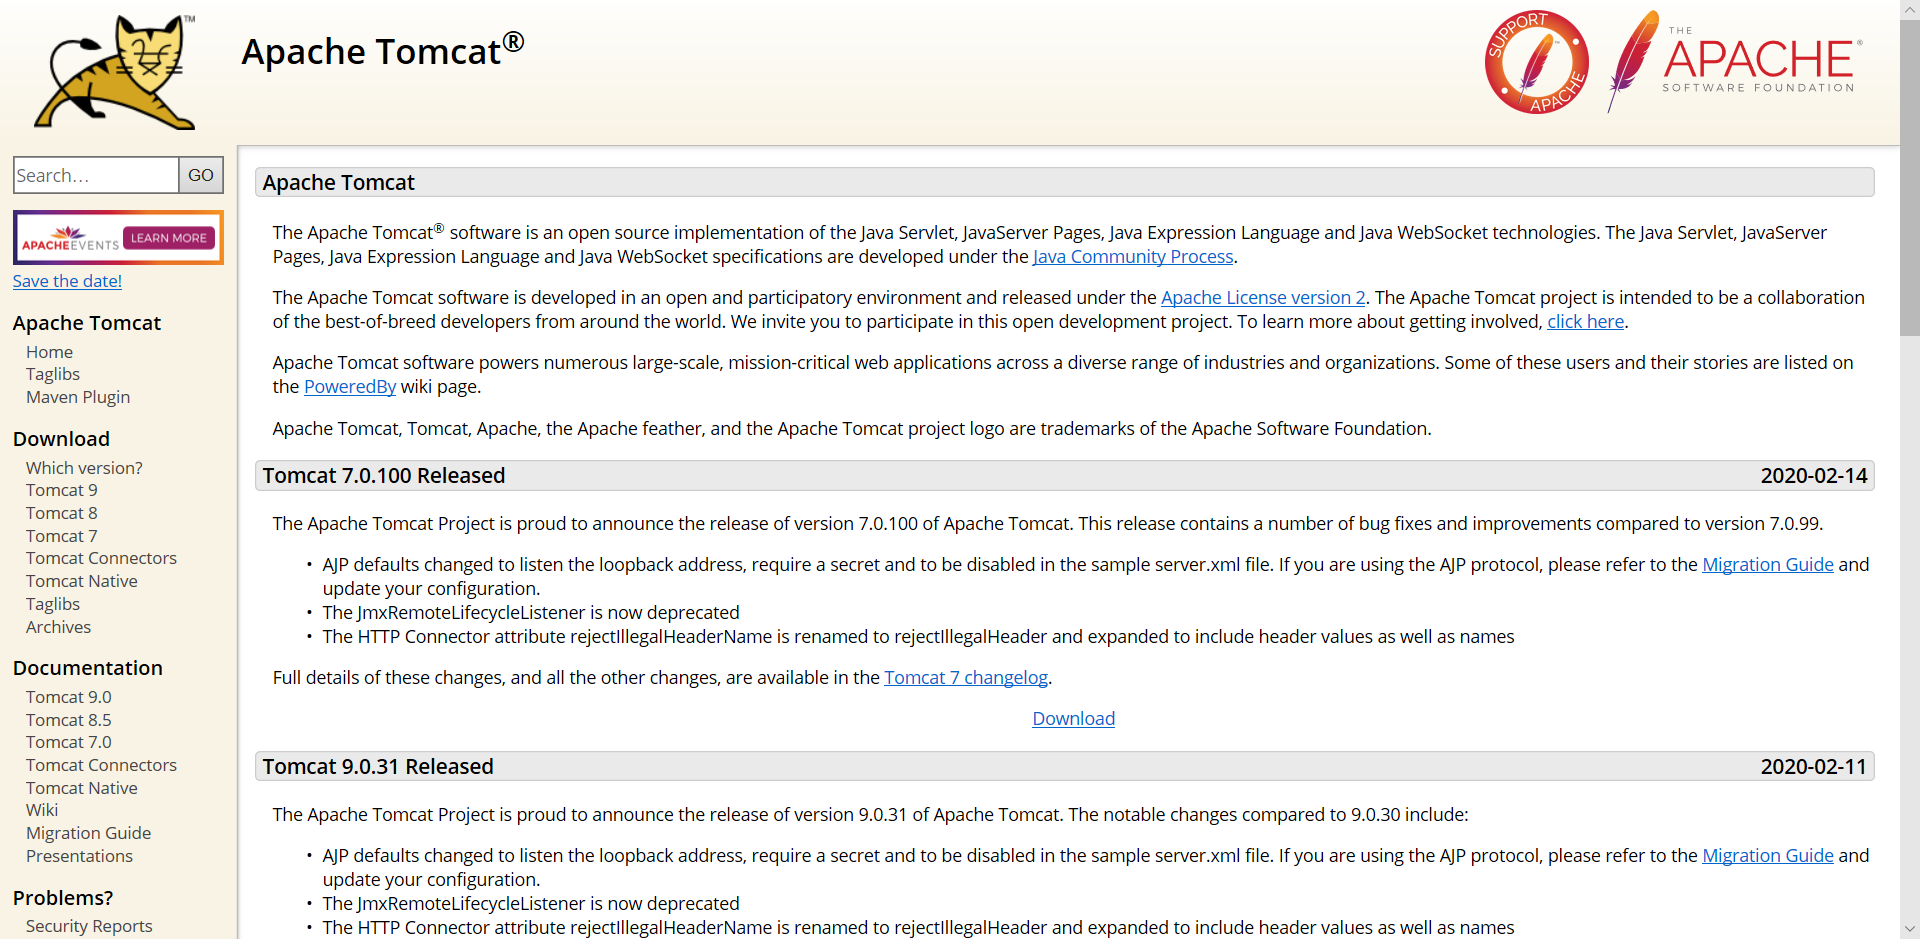The height and width of the screenshot is (939, 1920).
Task: Open the Archives download link
Action: tap(58, 627)
